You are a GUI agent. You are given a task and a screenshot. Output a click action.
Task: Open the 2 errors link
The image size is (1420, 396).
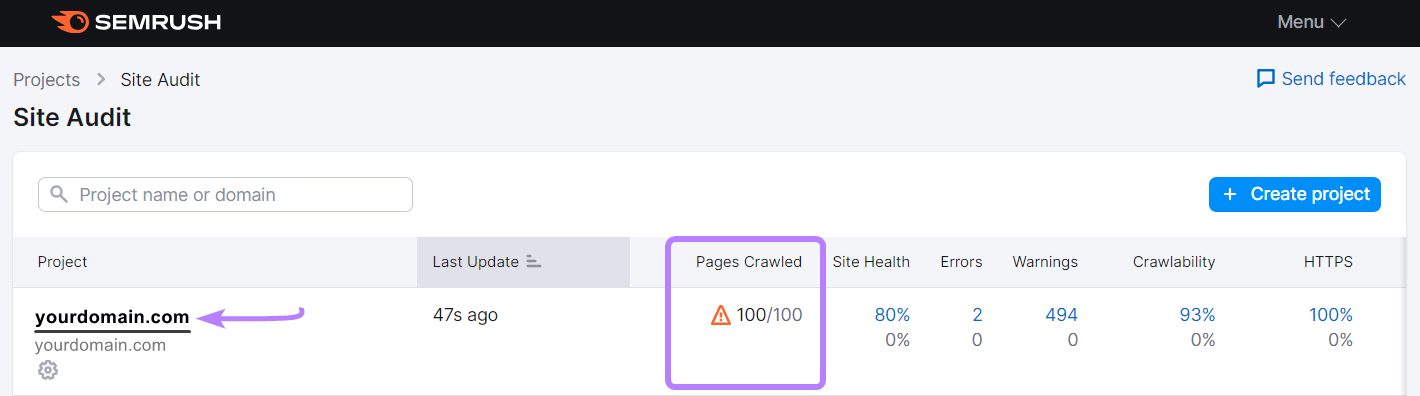tap(977, 315)
